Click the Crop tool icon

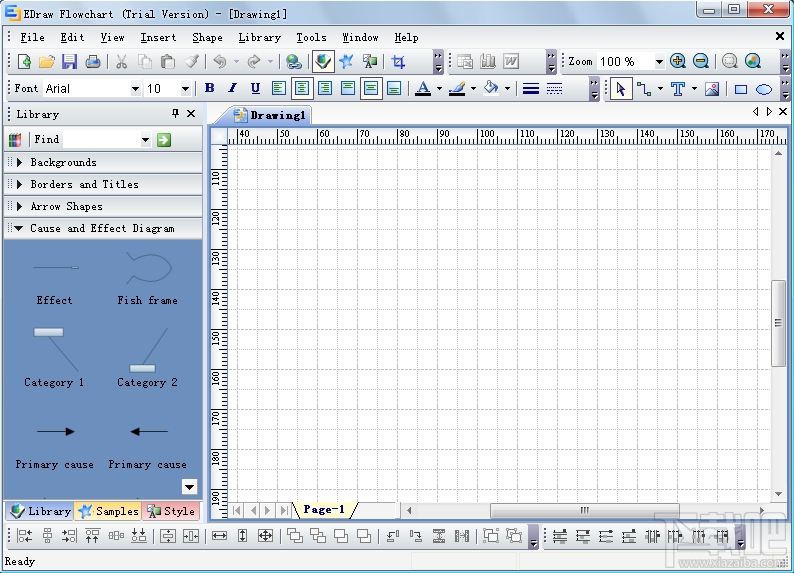tap(399, 62)
